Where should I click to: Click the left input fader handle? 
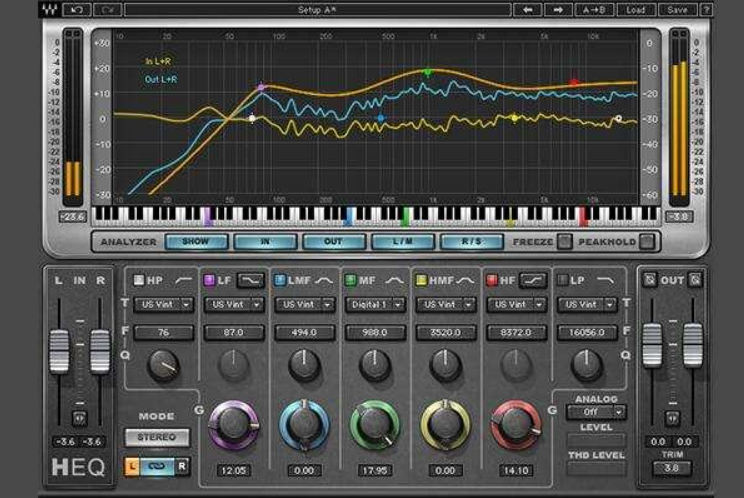59,351
